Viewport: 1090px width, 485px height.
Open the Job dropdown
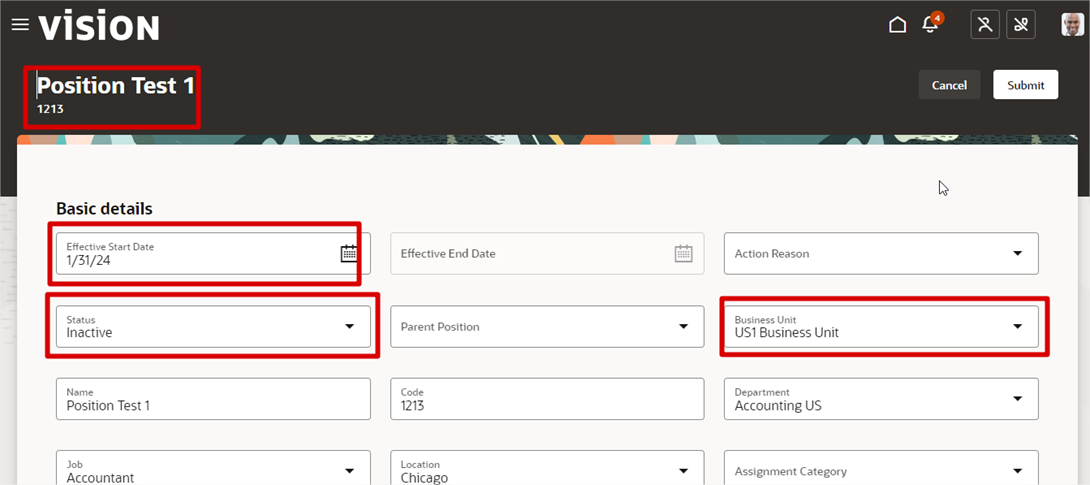tap(349, 471)
